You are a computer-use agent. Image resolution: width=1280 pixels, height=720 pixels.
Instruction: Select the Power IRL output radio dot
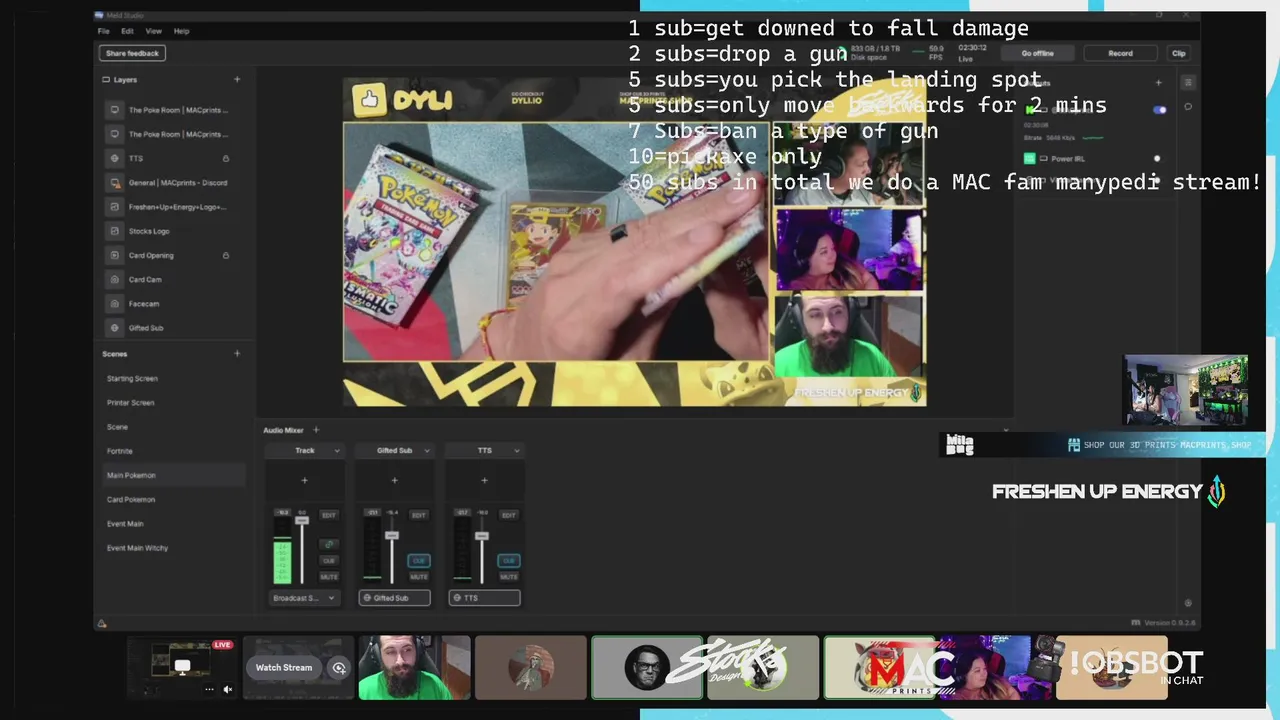coord(1157,158)
